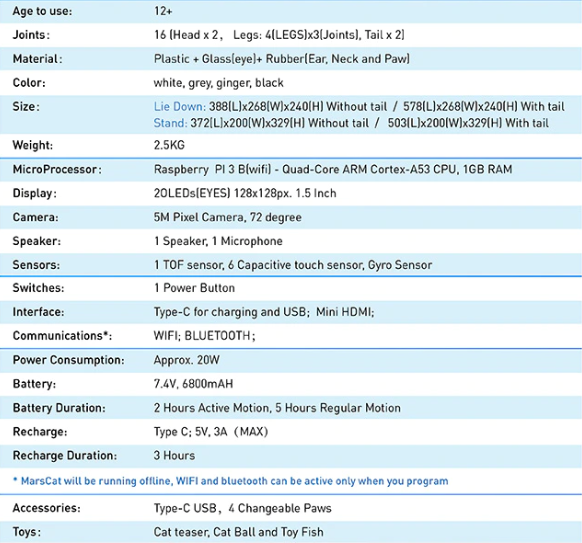Select 'Type-C for charging and USB' text
This screenshot has width=582, height=543.
point(229,312)
